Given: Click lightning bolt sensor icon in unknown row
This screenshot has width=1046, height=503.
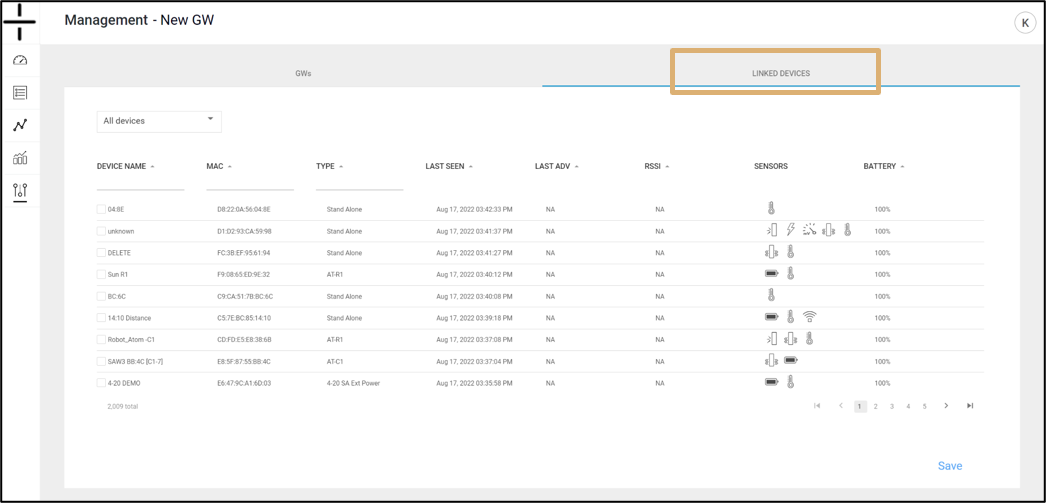Looking at the screenshot, I should (x=791, y=230).
